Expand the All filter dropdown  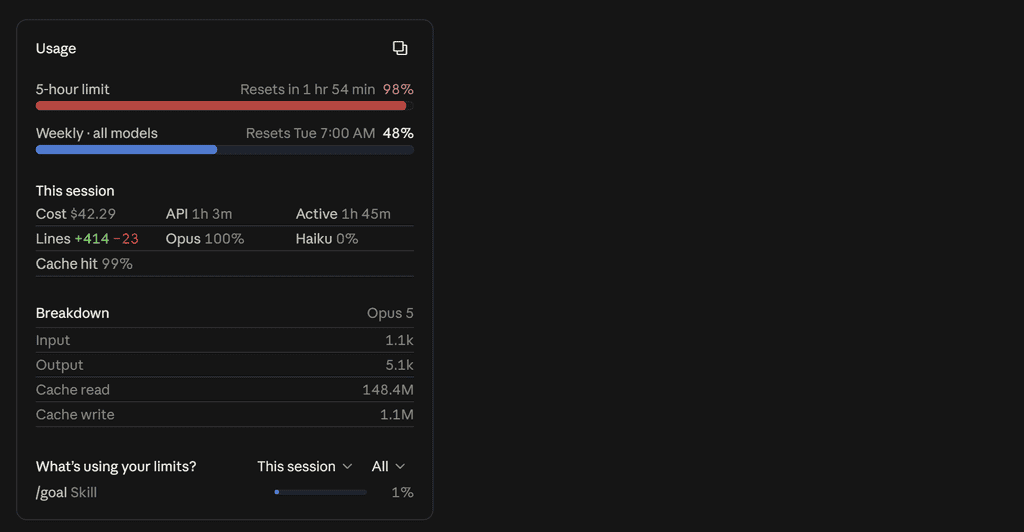click(x=389, y=466)
